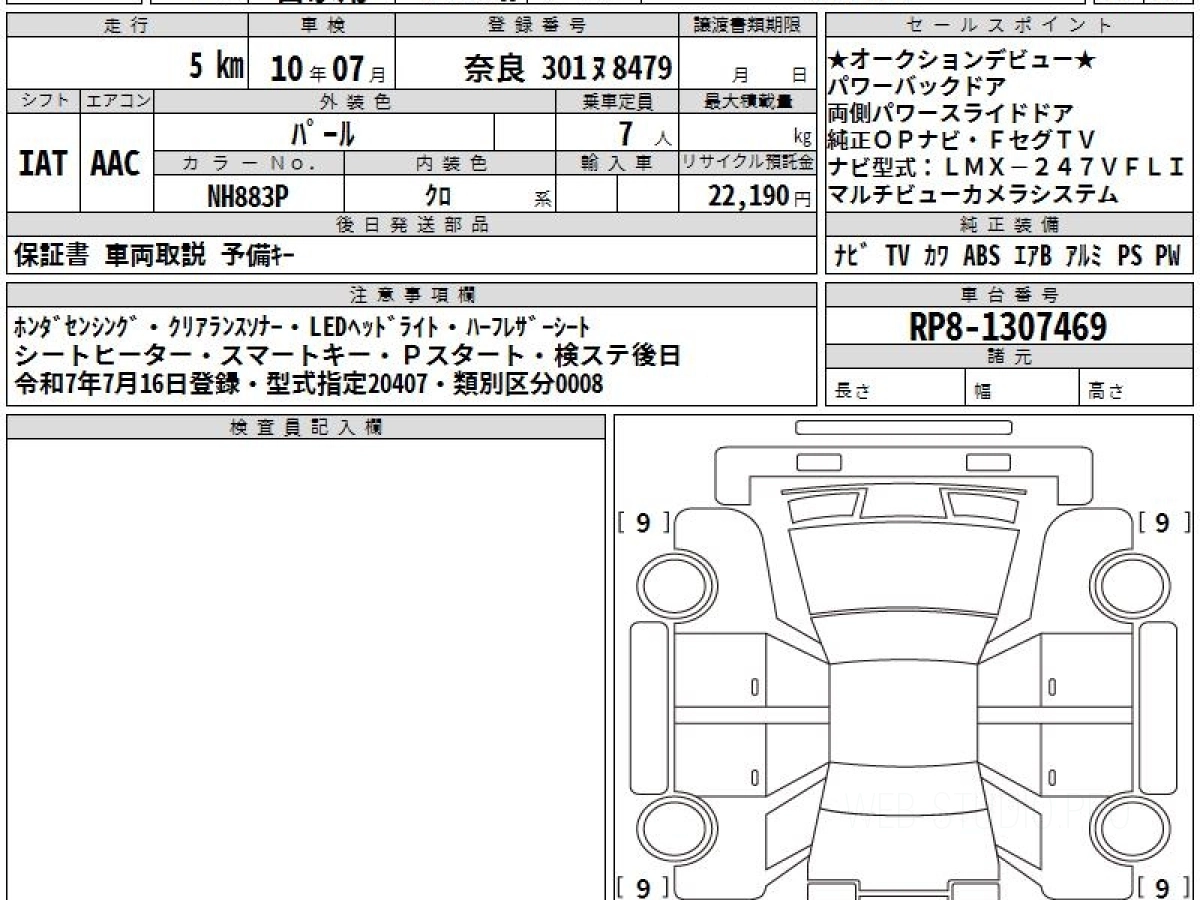Viewport: 1200px width, 900px height.
Task: Click the 高さ dimension cell
Action: pos(1135,388)
